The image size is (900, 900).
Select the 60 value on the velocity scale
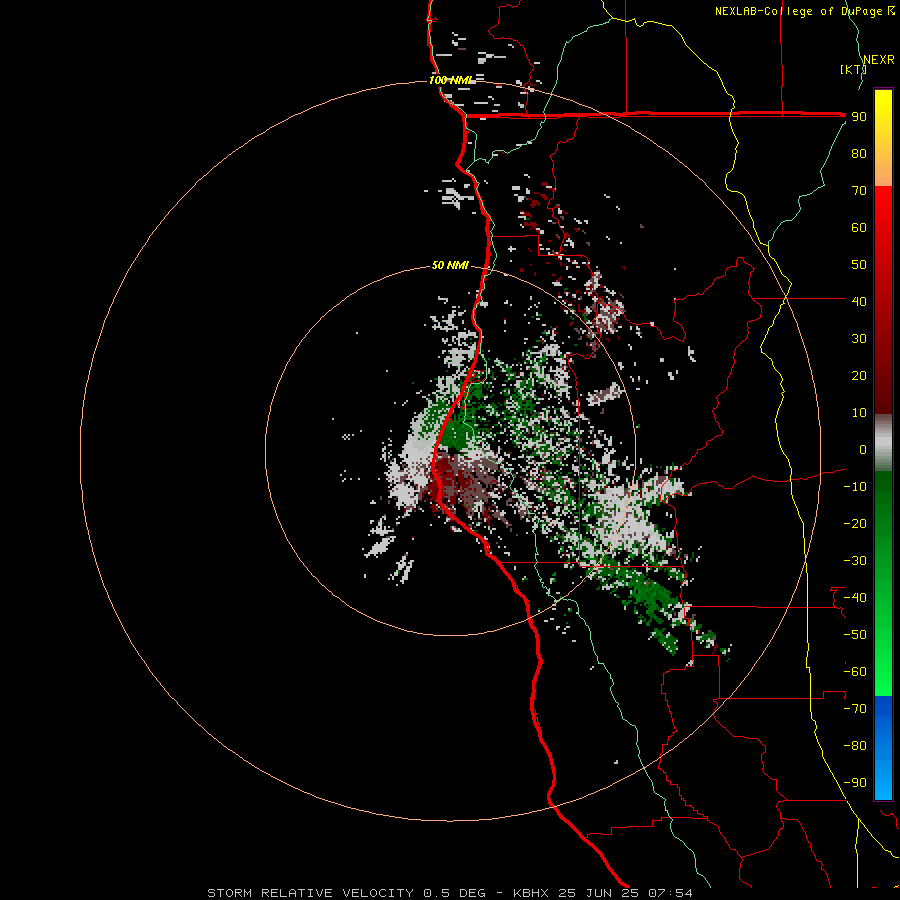[859, 227]
